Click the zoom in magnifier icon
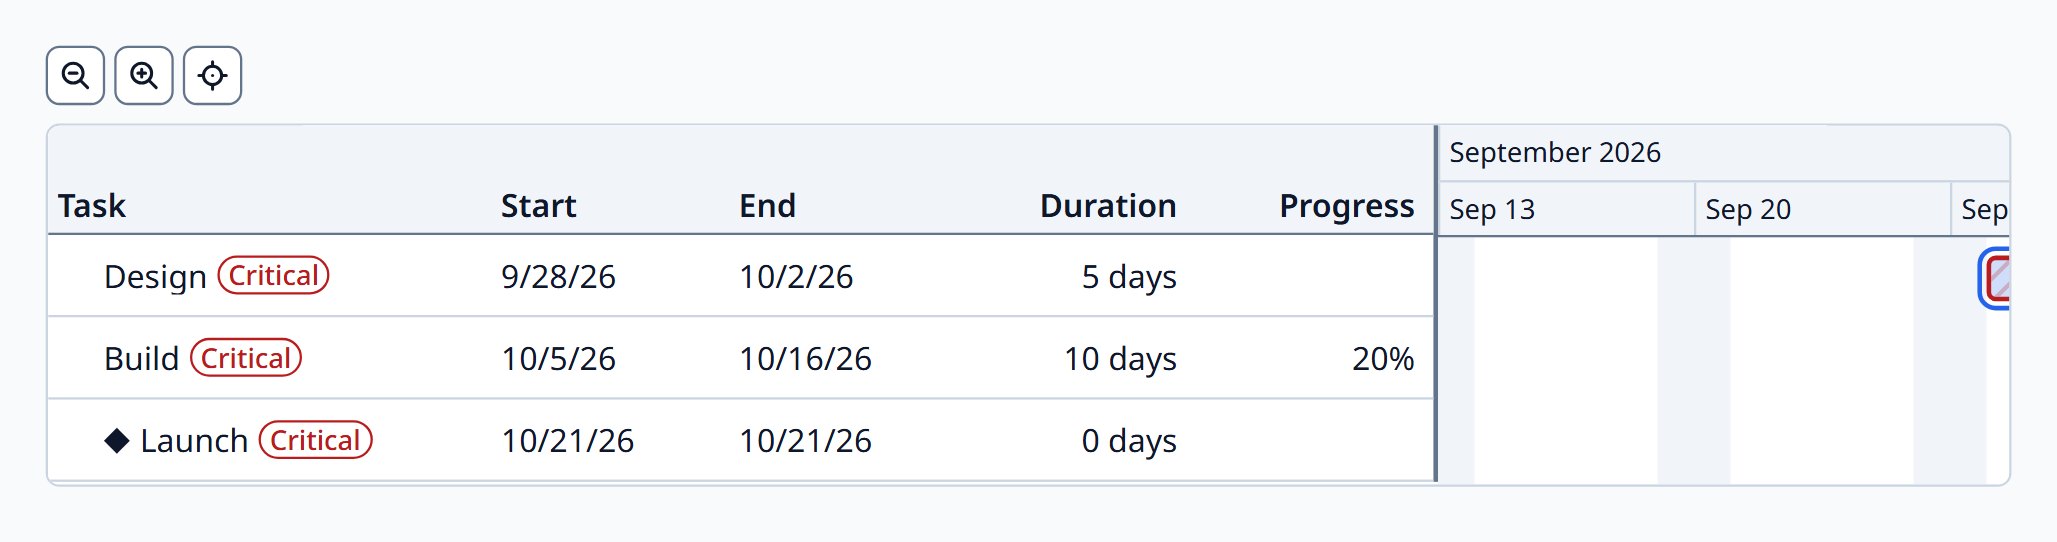Screen dimensions: 2057x542 [x=144, y=75]
